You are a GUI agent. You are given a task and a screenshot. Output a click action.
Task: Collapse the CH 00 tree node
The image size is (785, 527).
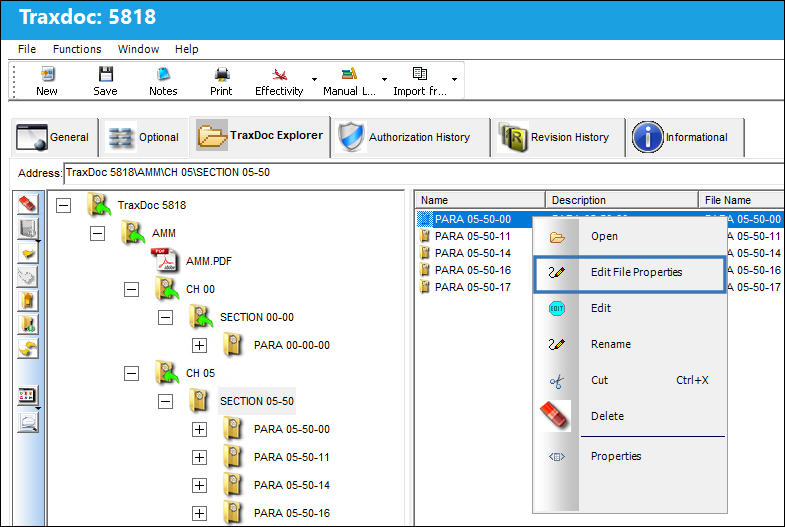coord(132,289)
